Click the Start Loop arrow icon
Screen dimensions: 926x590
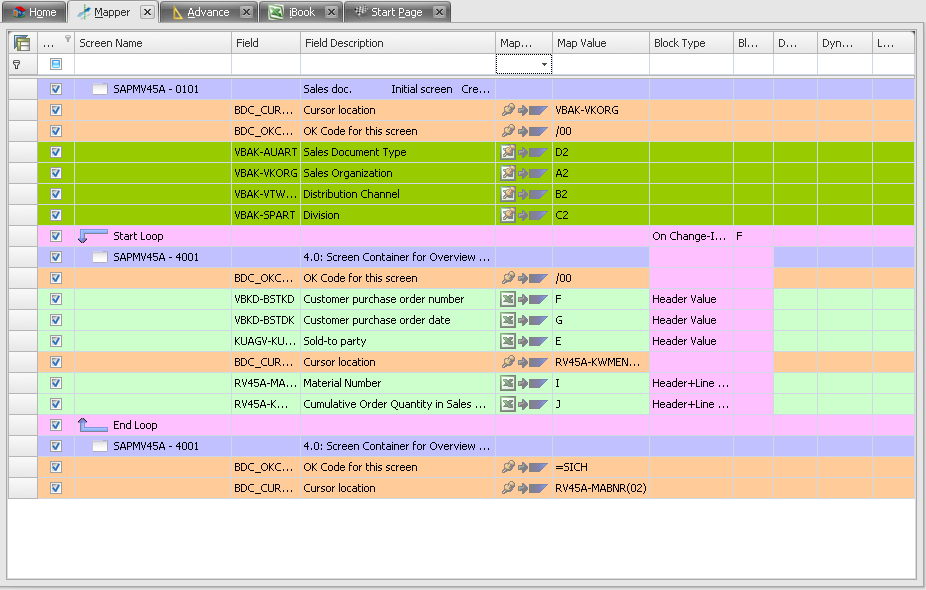pyautogui.click(x=92, y=236)
